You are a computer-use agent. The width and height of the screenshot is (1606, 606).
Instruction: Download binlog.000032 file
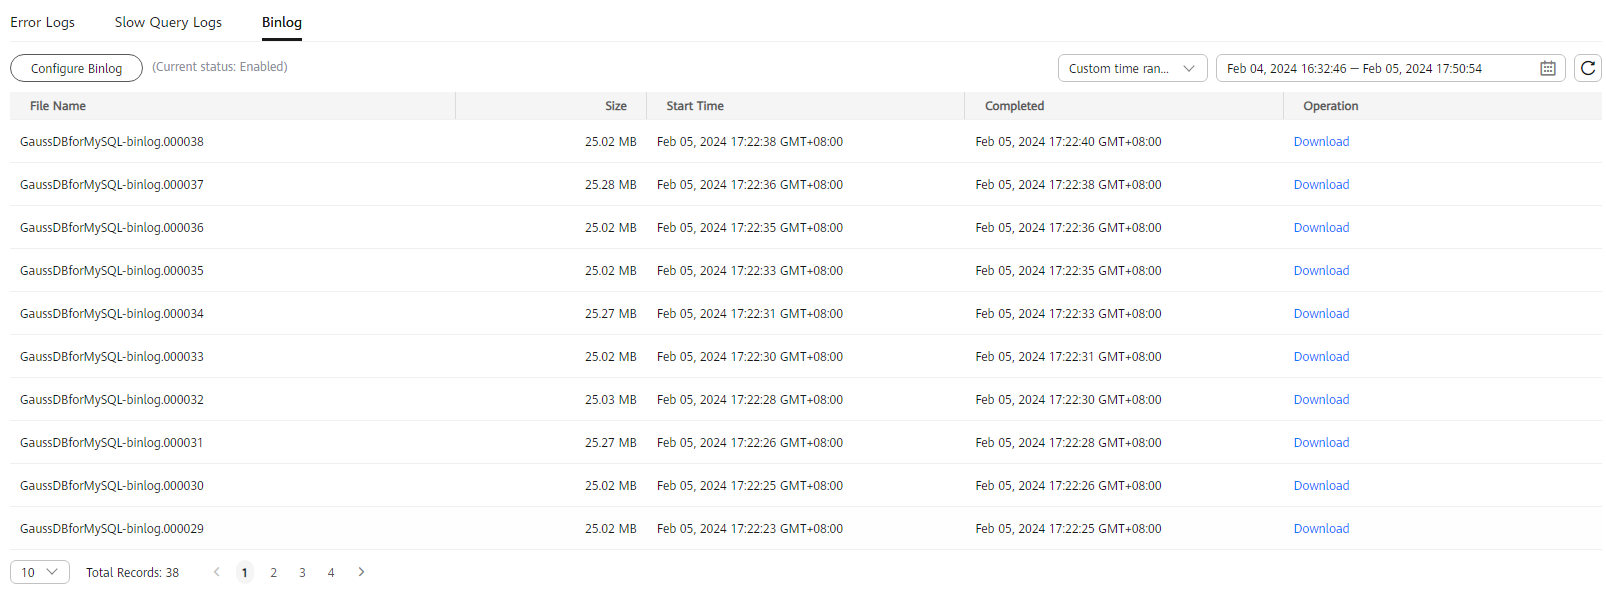(1321, 400)
